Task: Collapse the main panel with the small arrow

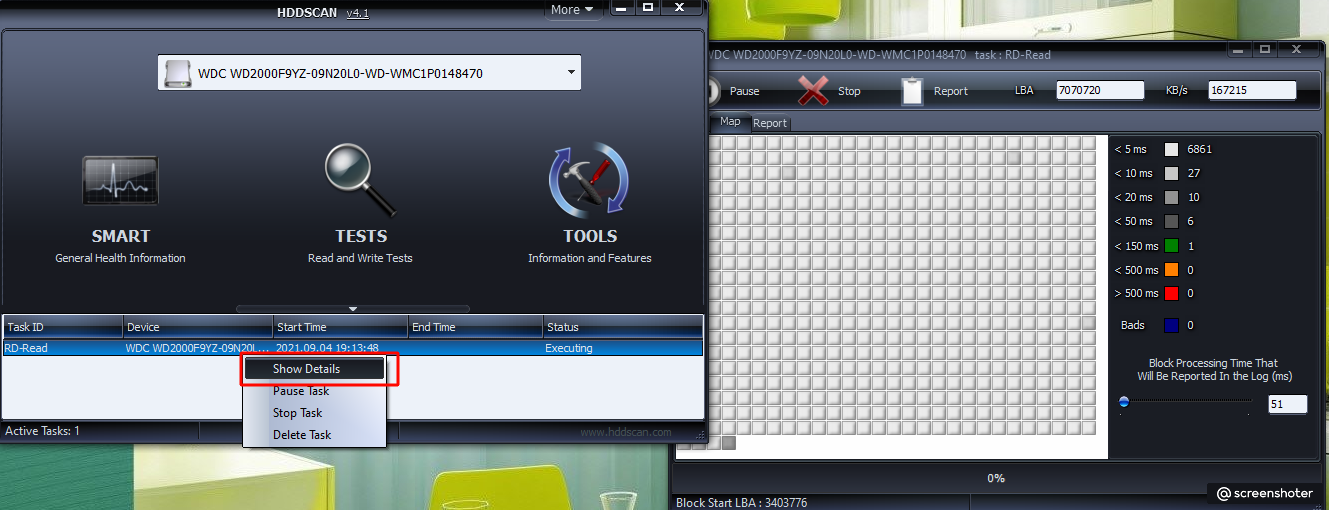Action: tap(352, 309)
